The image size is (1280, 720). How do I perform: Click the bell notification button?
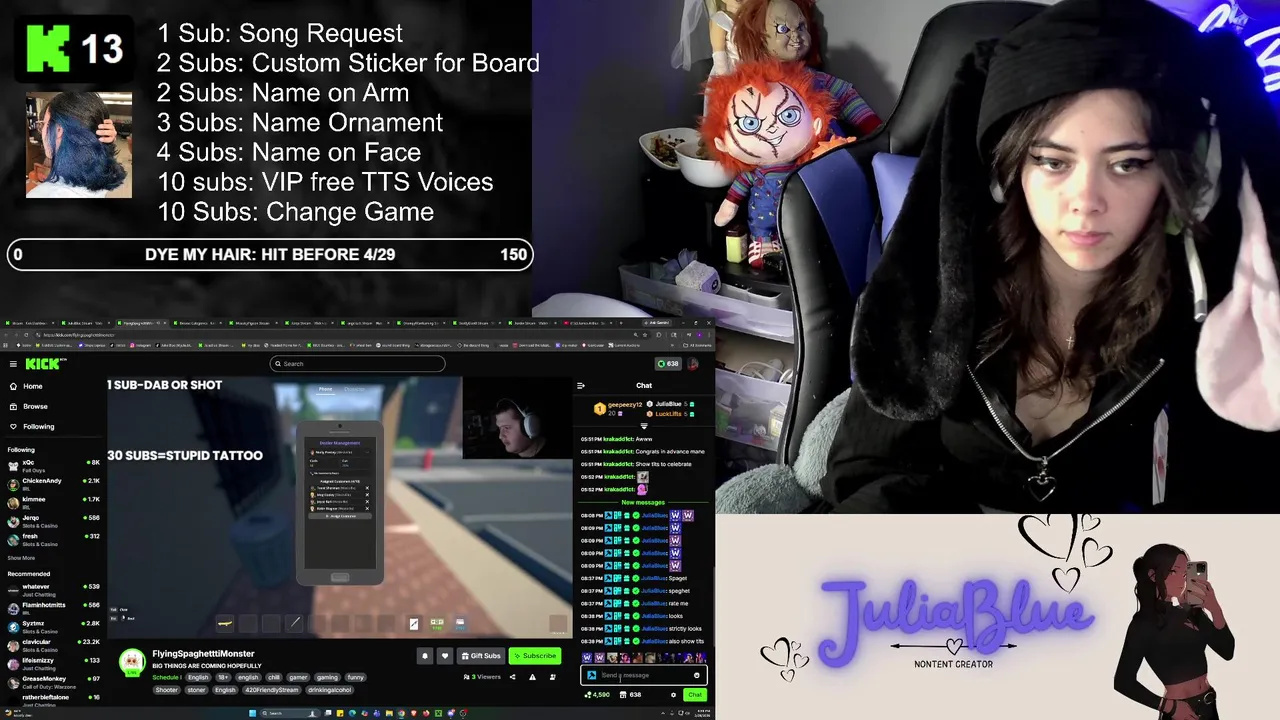[425, 656]
